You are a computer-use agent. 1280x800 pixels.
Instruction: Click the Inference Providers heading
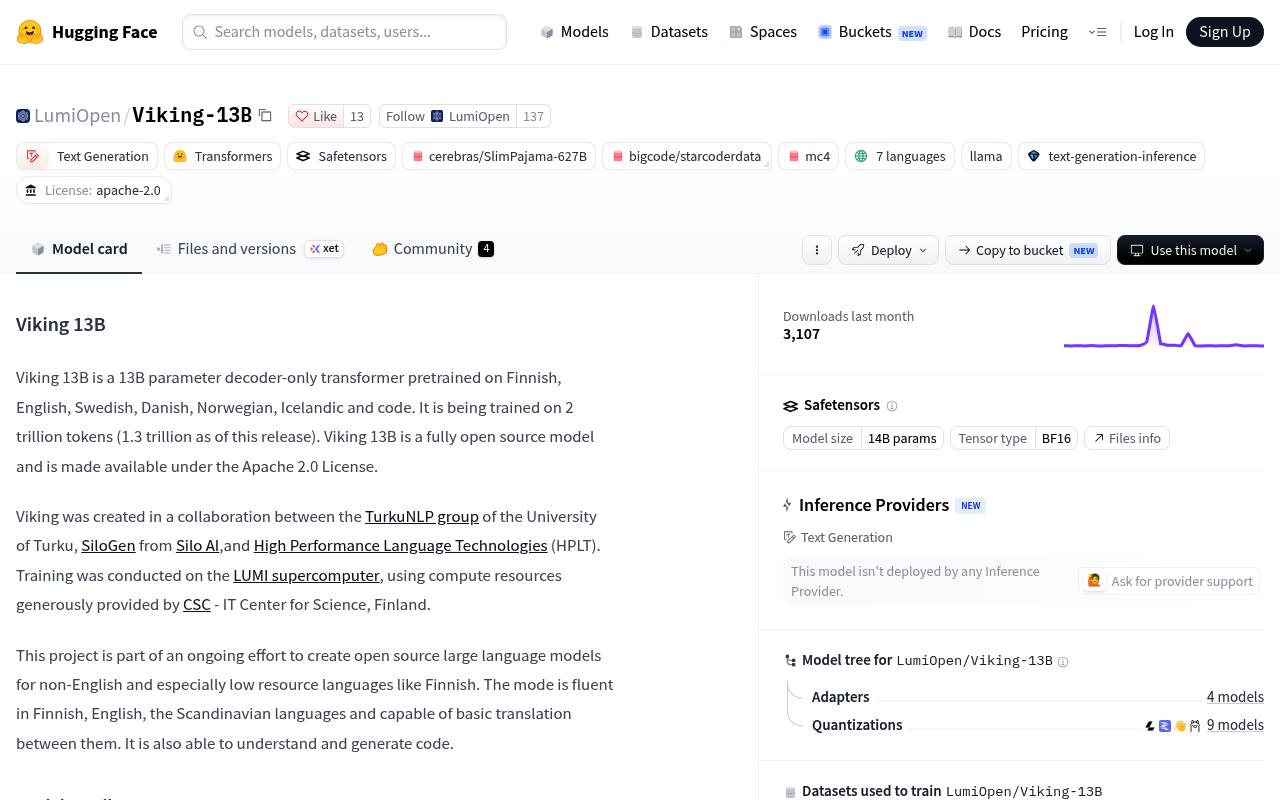874,505
